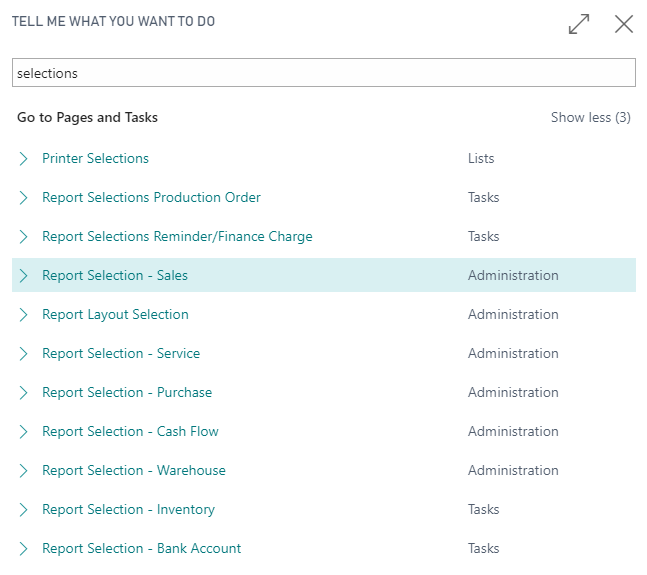Launch Report Selection - Purchase page
Viewport: 647px width, 575px height.
point(127,393)
